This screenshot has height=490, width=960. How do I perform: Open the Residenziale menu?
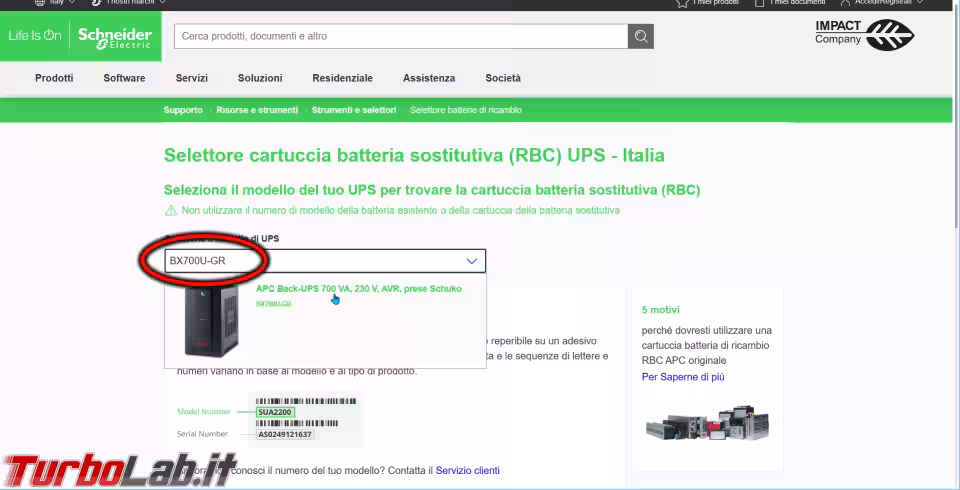click(342, 78)
